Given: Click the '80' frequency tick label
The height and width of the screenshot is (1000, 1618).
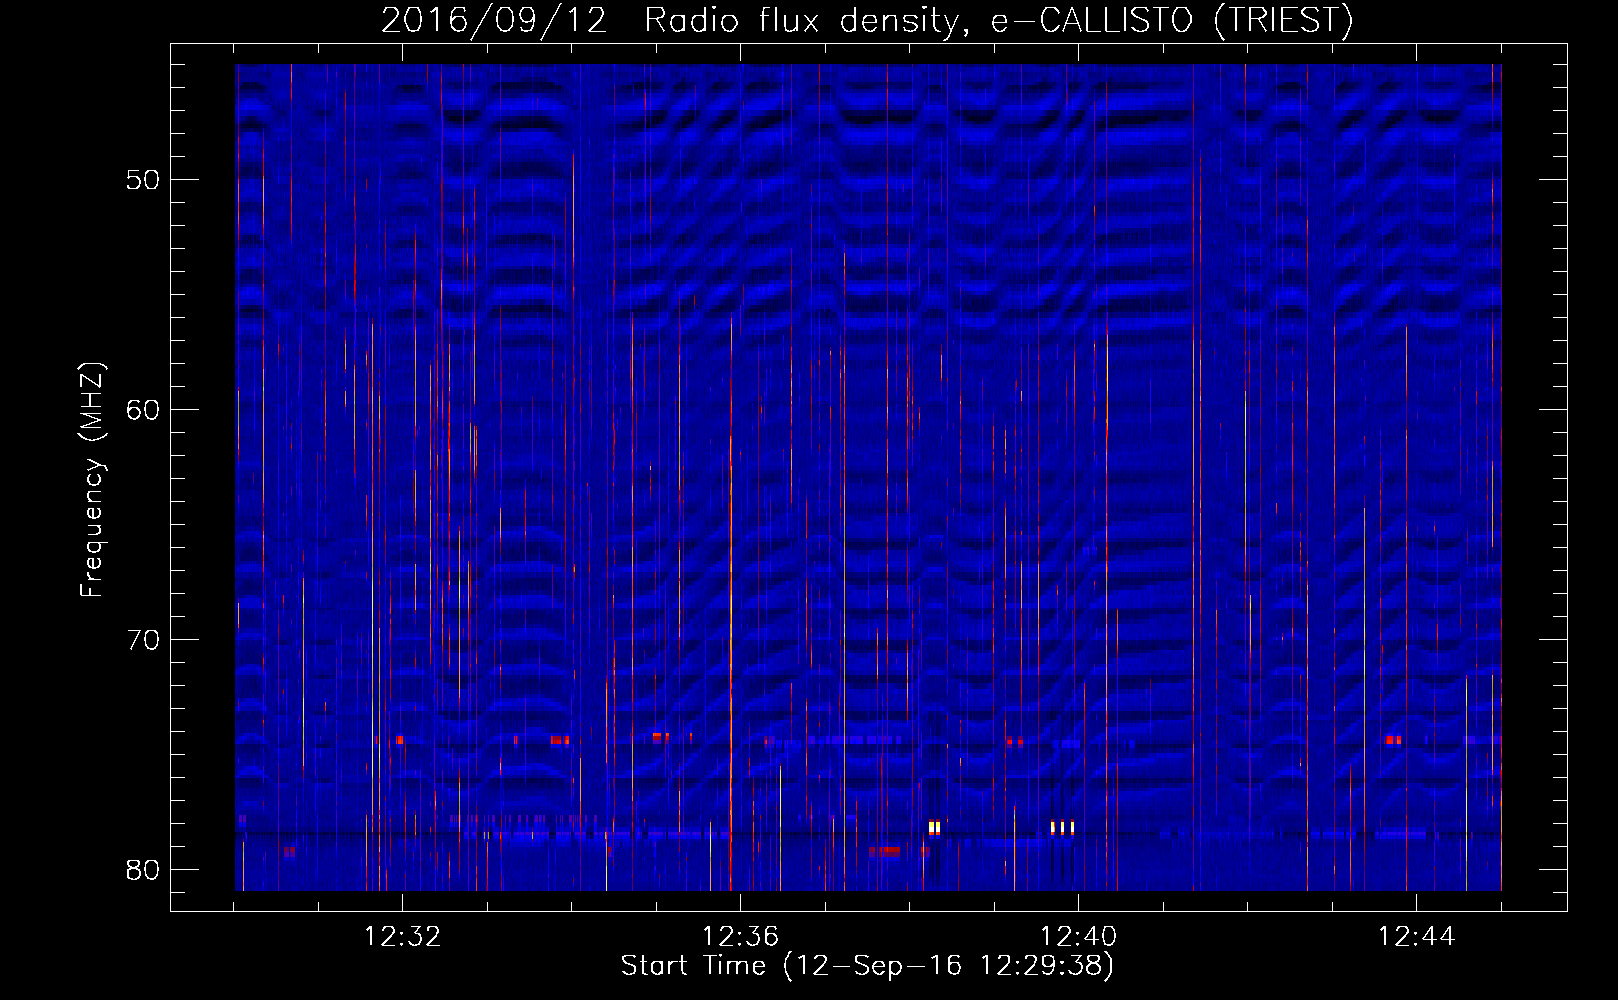Looking at the screenshot, I should coord(143,870).
